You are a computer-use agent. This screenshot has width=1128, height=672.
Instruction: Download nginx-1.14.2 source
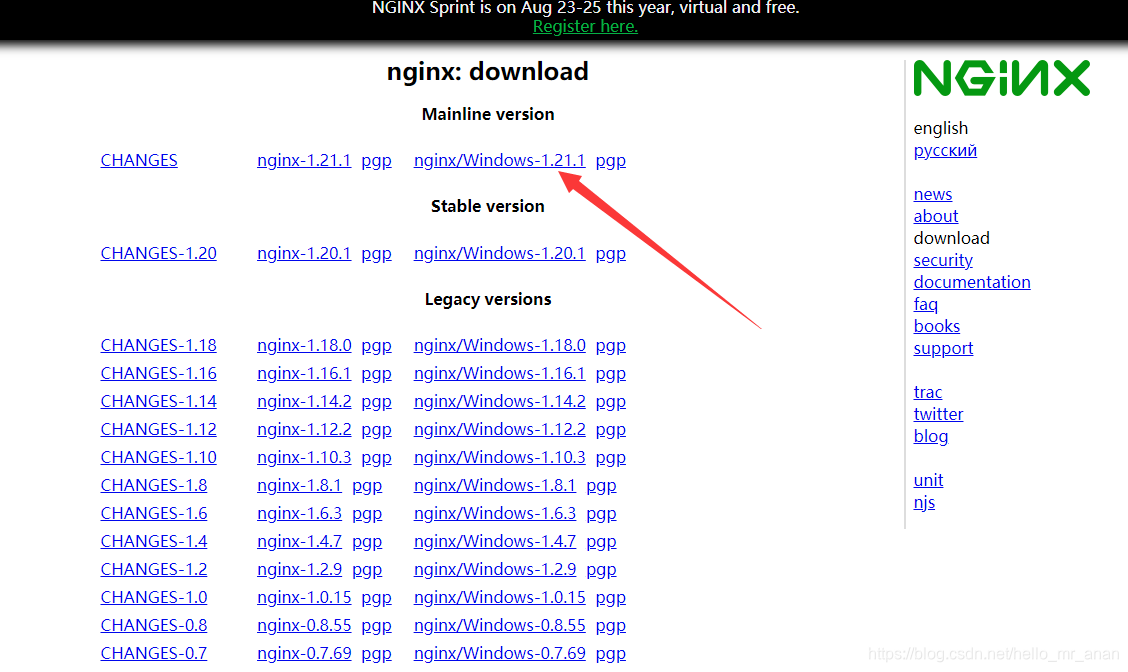[x=304, y=401]
